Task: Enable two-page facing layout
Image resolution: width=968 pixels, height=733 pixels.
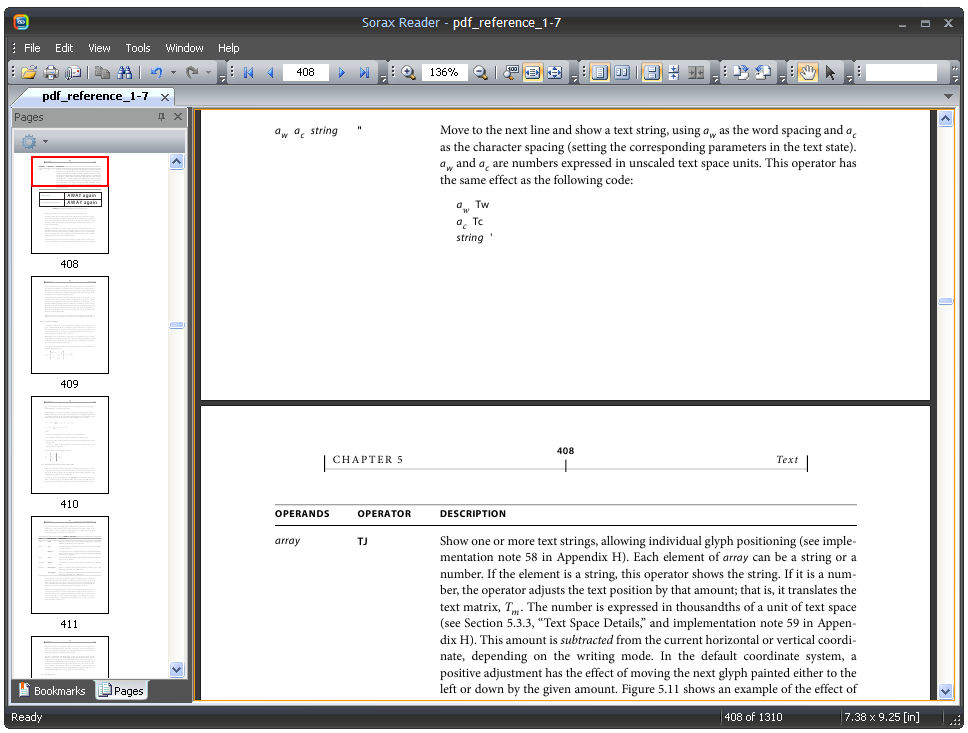Action: [x=622, y=73]
